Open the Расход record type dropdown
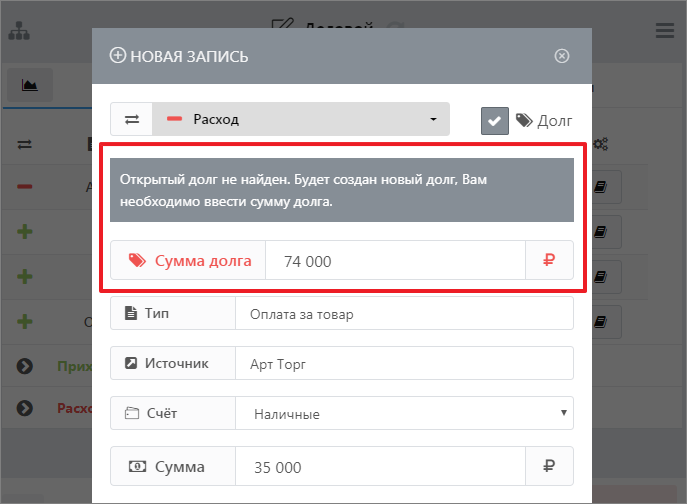 [x=301, y=119]
